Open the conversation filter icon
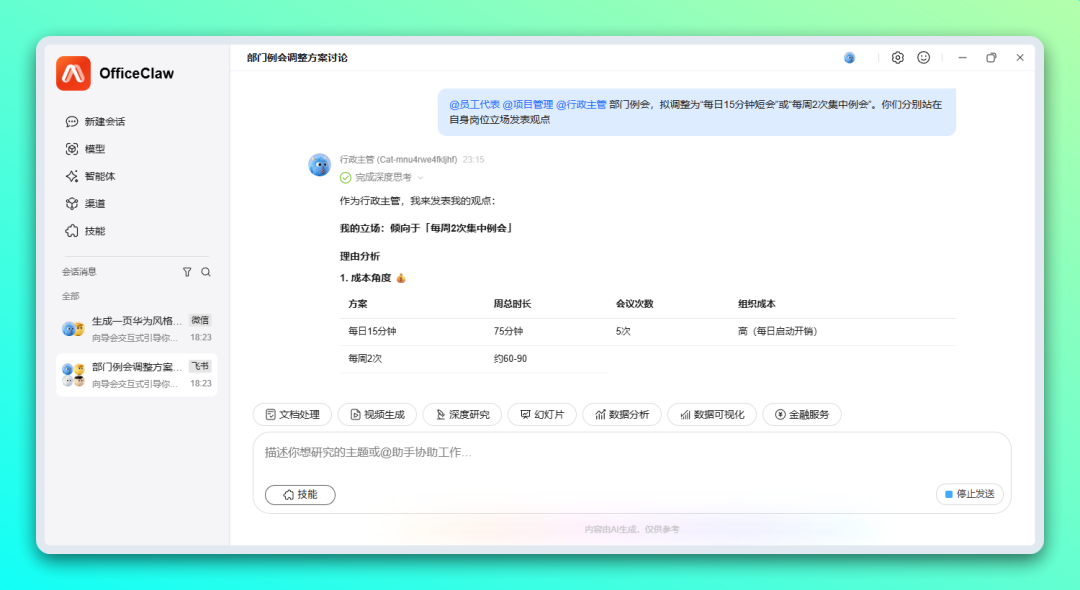The width and height of the screenshot is (1080, 590). [187, 271]
